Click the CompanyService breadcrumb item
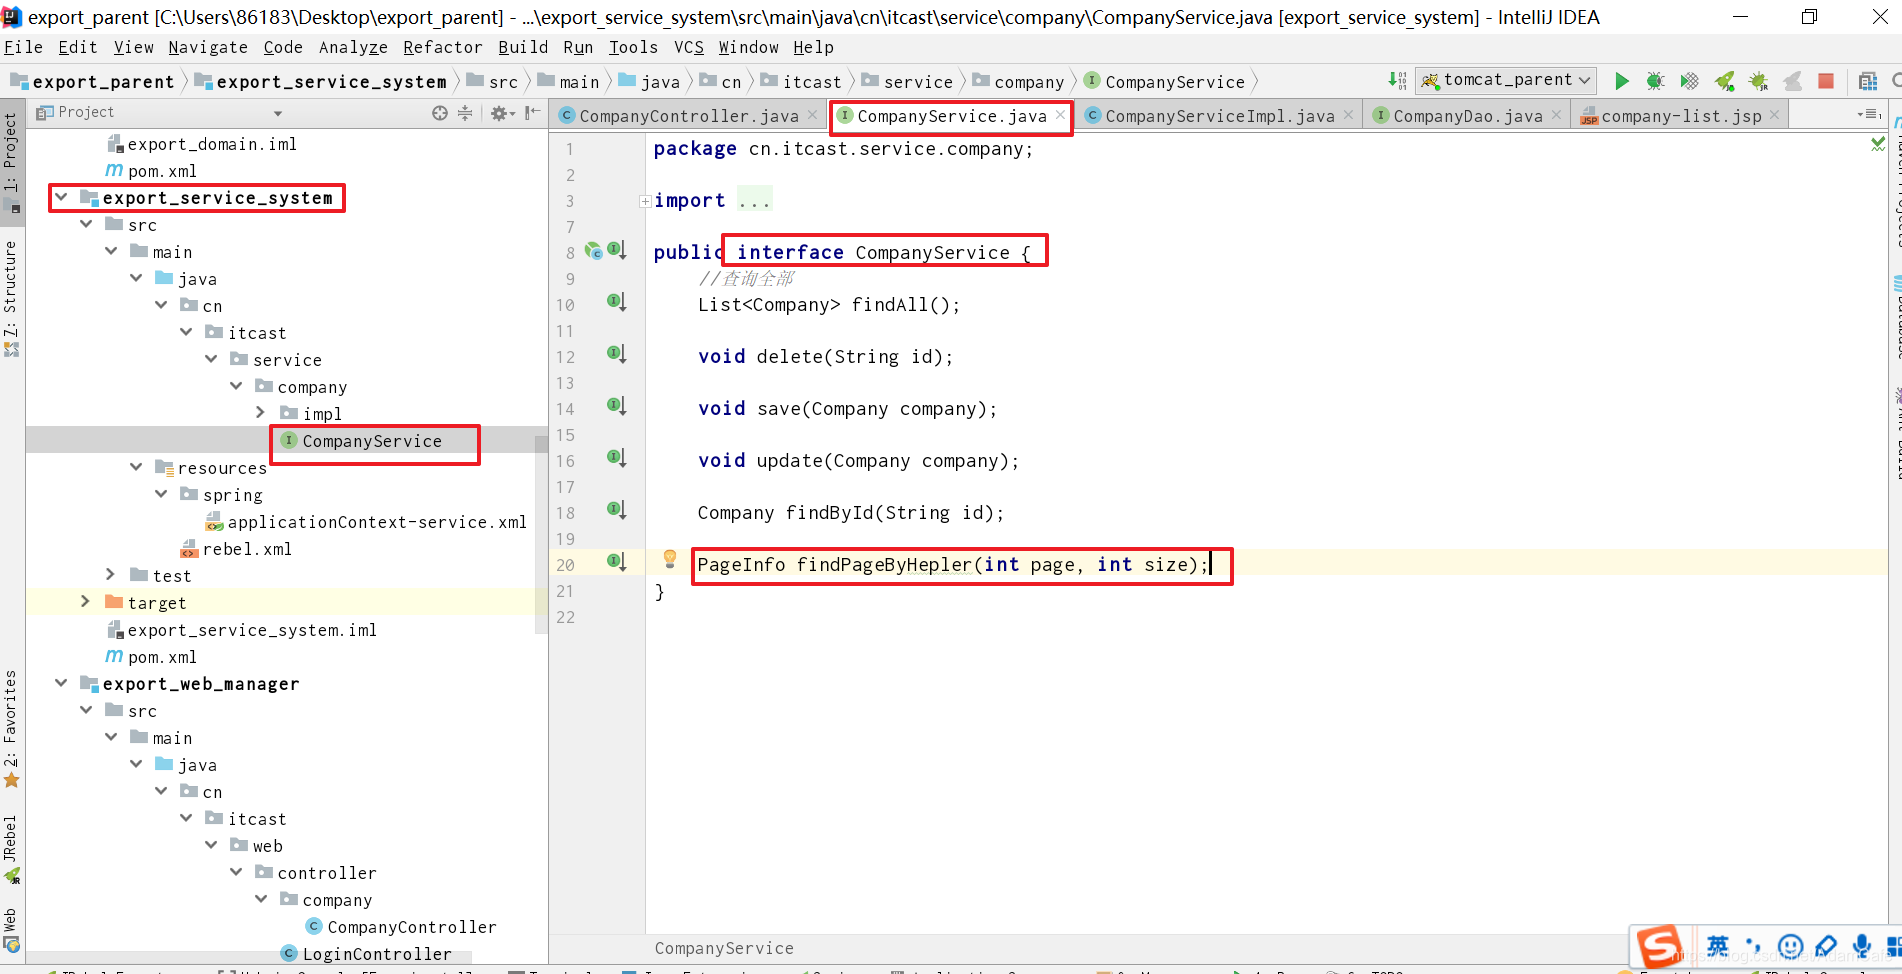Image resolution: width=1902 pixels, height=974 pixels. click(x=1165, y=82)
